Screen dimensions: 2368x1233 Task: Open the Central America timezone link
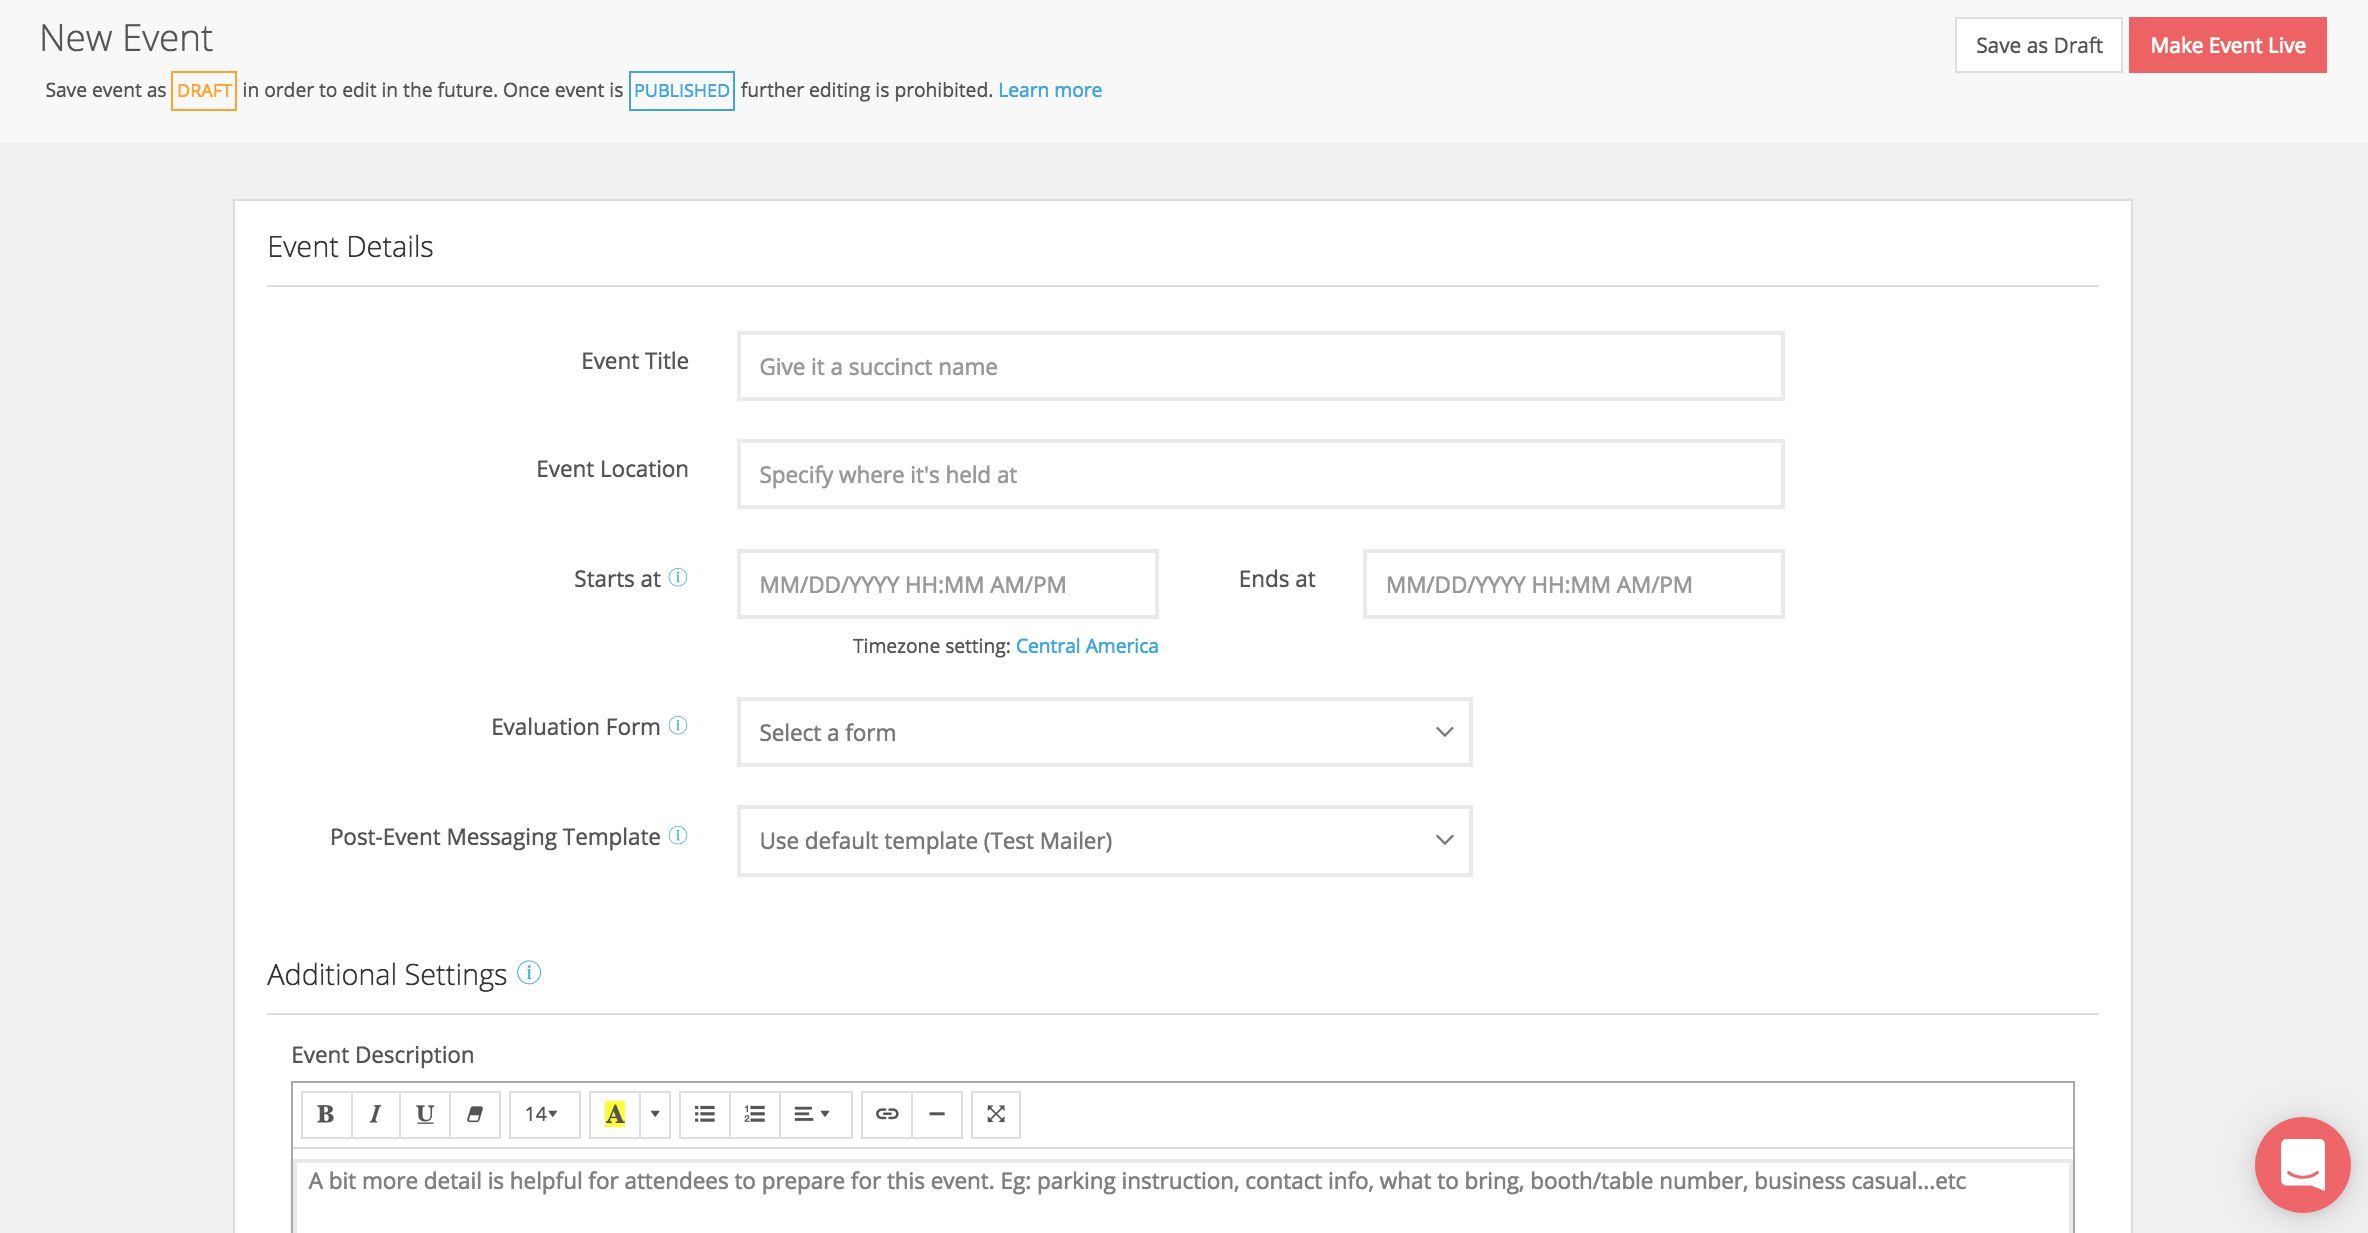[x=1086, y=646]
